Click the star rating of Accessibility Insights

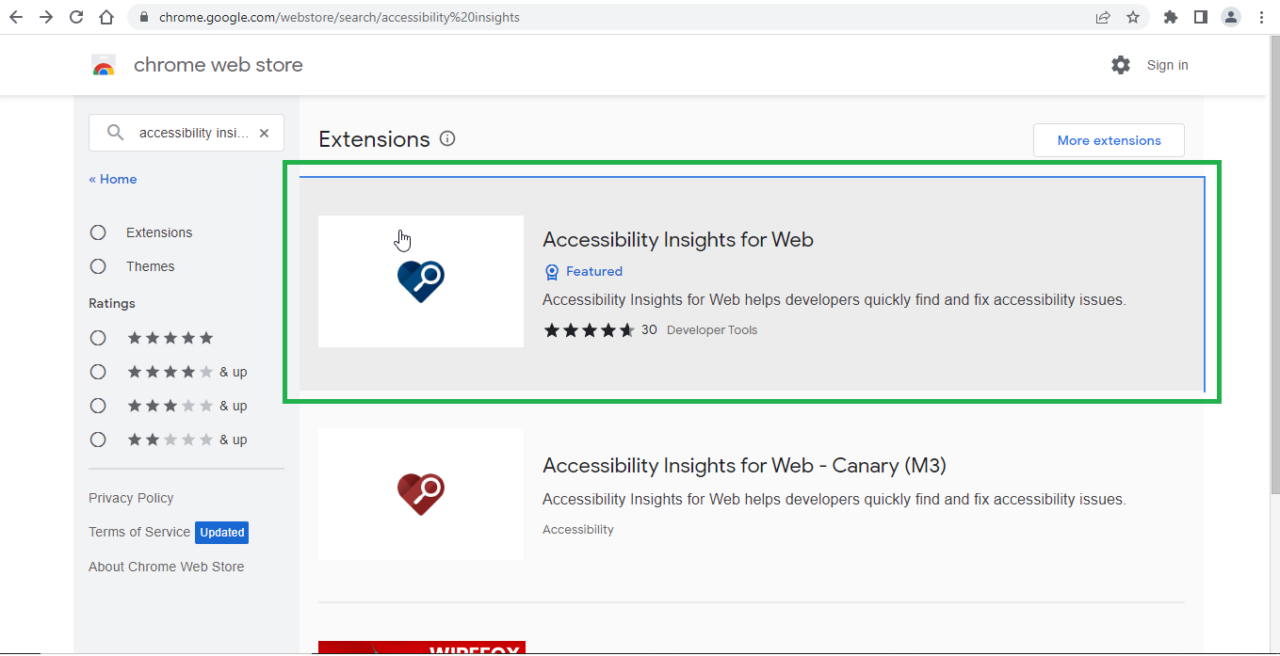click(589, 330)
